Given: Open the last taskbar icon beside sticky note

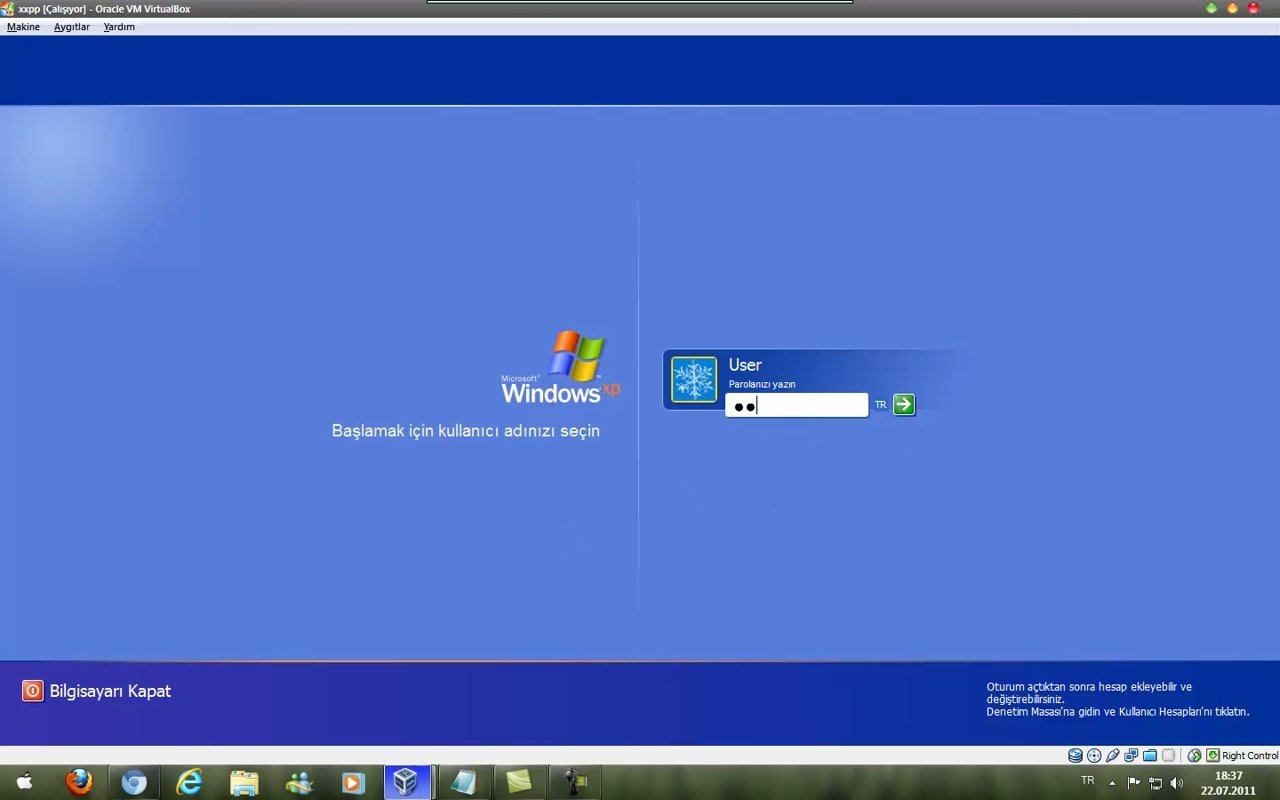Looking at the screenshot, I should click(575, 782).
